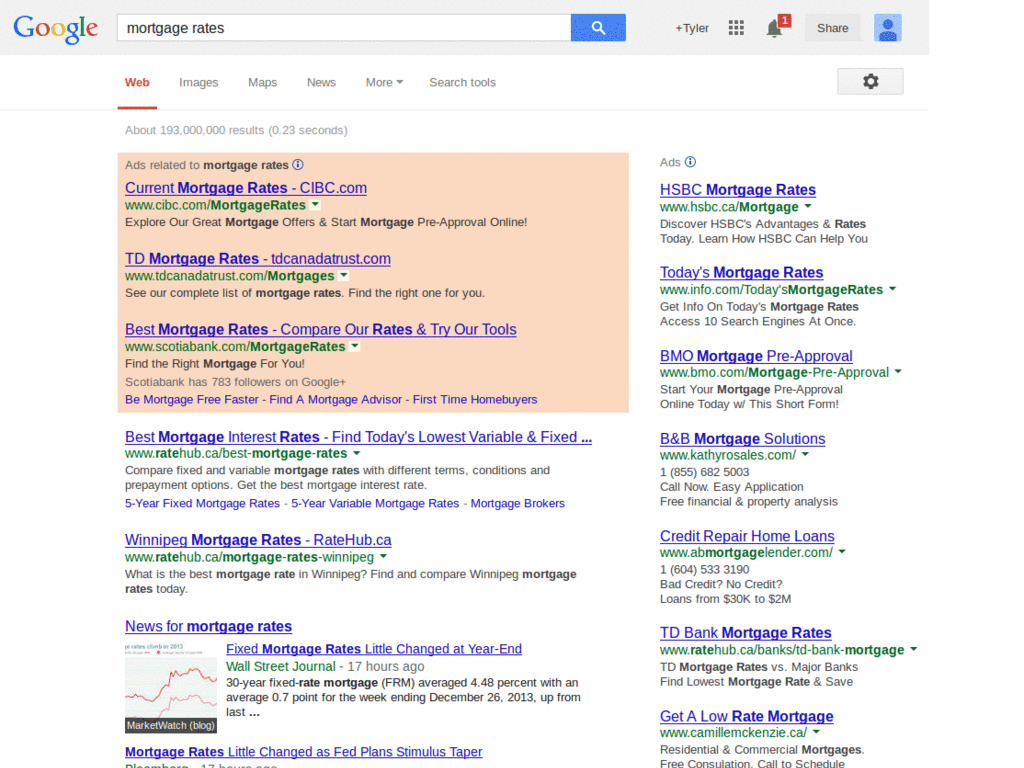The width and height of the screenshot is (1024, 768).
Task: Select the Web tab
Action: click(x=137, y=82)
